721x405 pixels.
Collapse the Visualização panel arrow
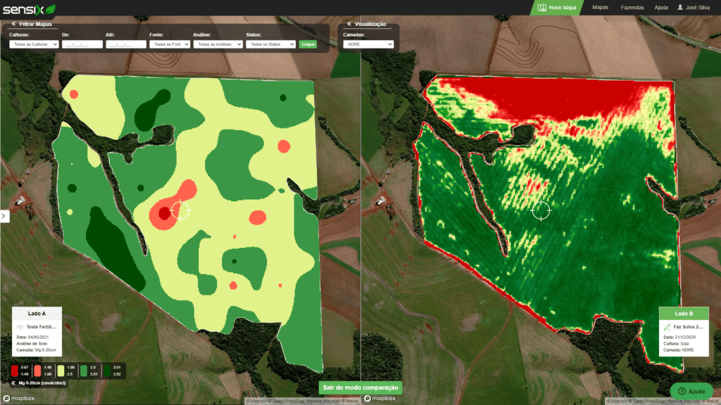[x=349, y=24]
